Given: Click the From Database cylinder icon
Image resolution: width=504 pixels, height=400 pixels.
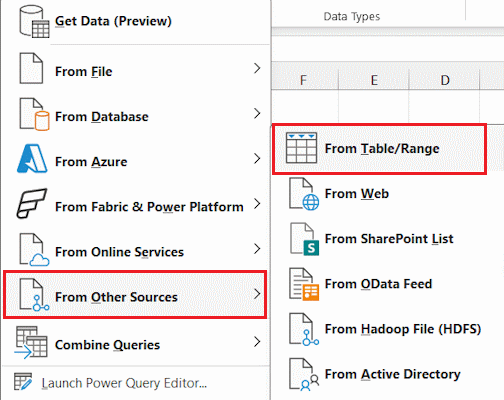Looking at the screenshot, I should tap(34, 114).
